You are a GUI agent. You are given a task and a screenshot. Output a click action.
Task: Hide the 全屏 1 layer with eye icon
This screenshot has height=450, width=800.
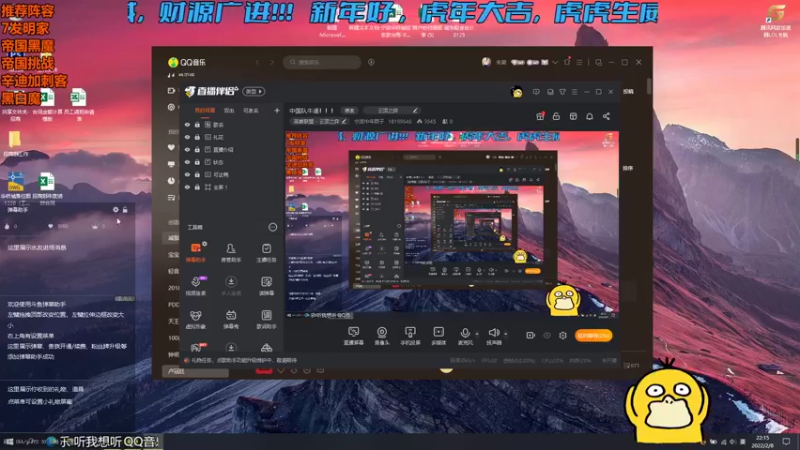coord(187,187)
